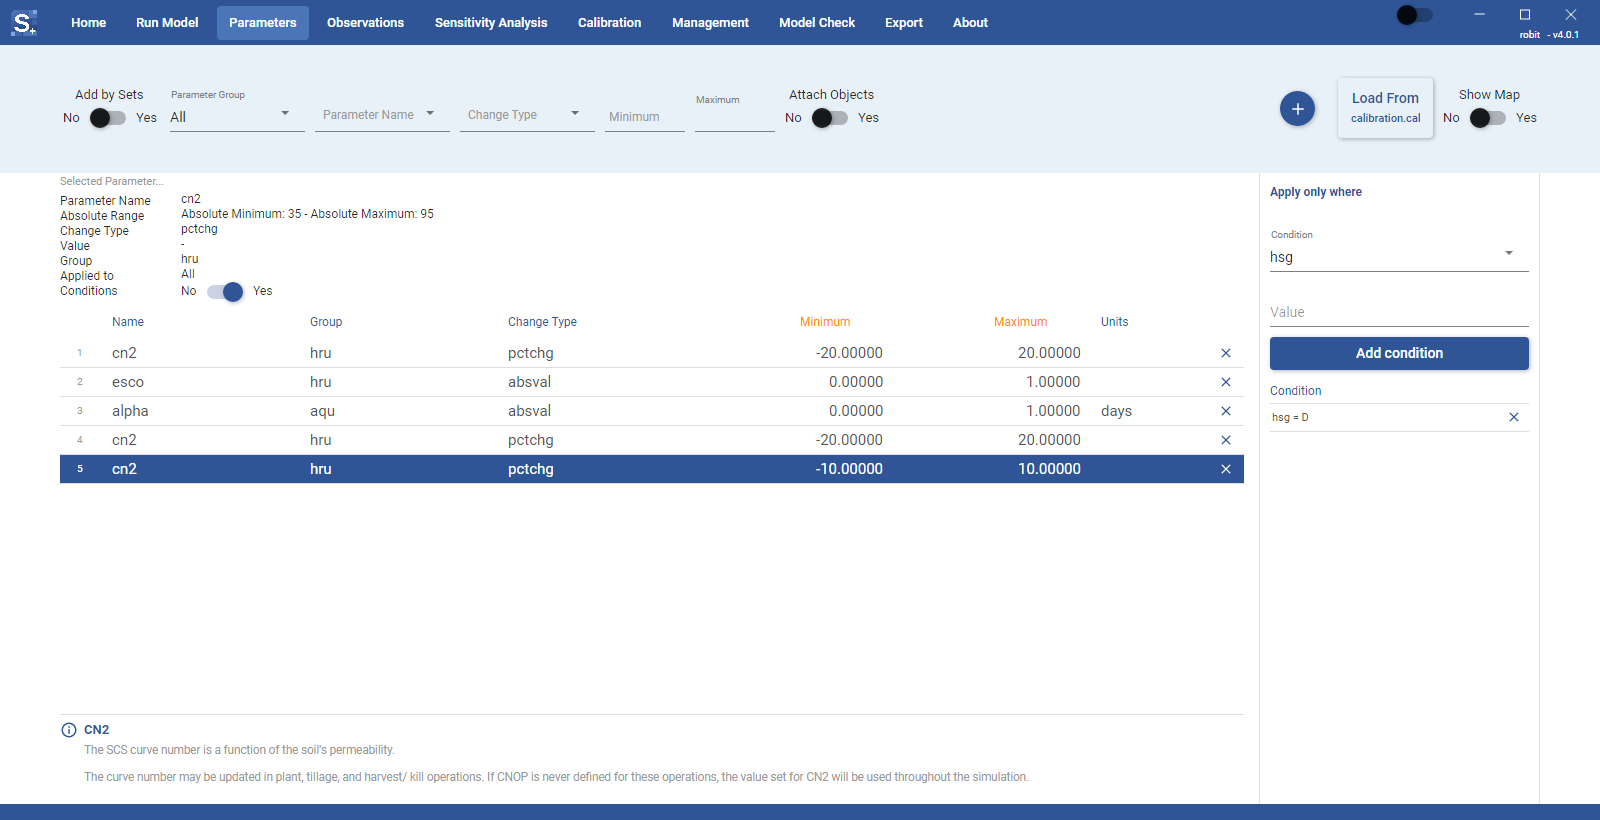Toggle the dark mode switch in title bar
1600x820 pixels.
(1415, 15)
